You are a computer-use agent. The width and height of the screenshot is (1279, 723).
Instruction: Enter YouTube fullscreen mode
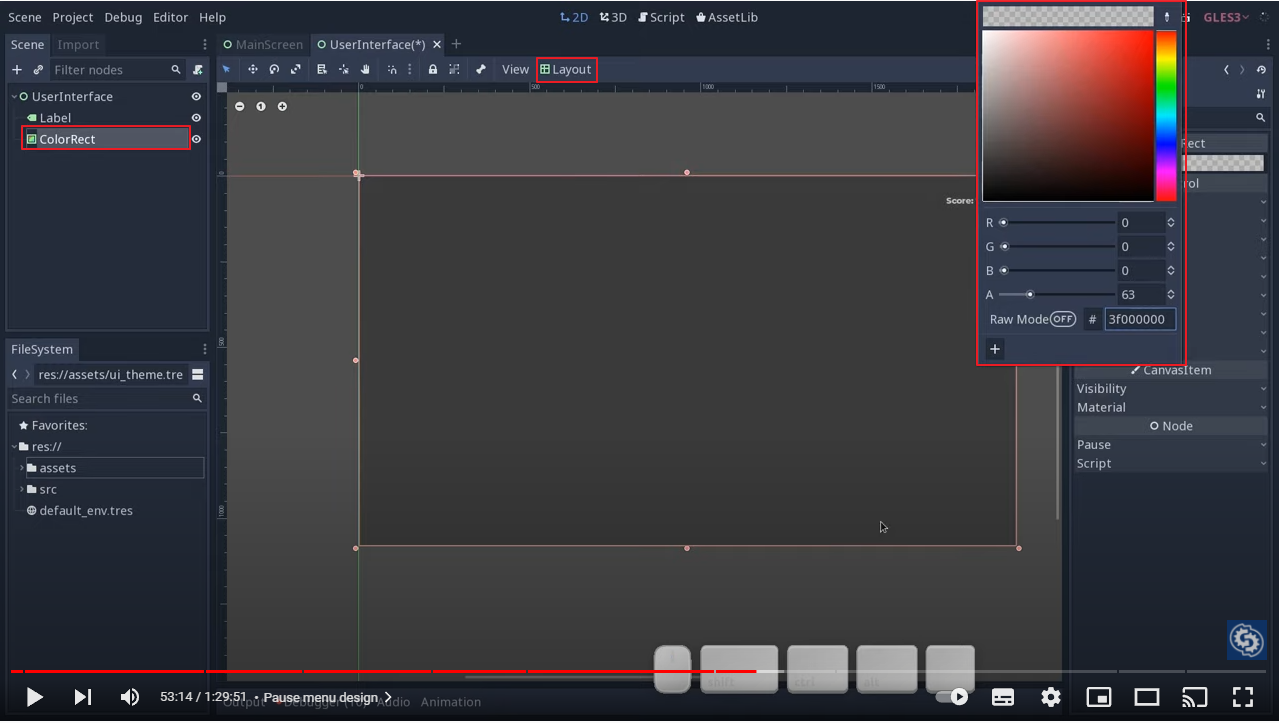point(1242,697)
